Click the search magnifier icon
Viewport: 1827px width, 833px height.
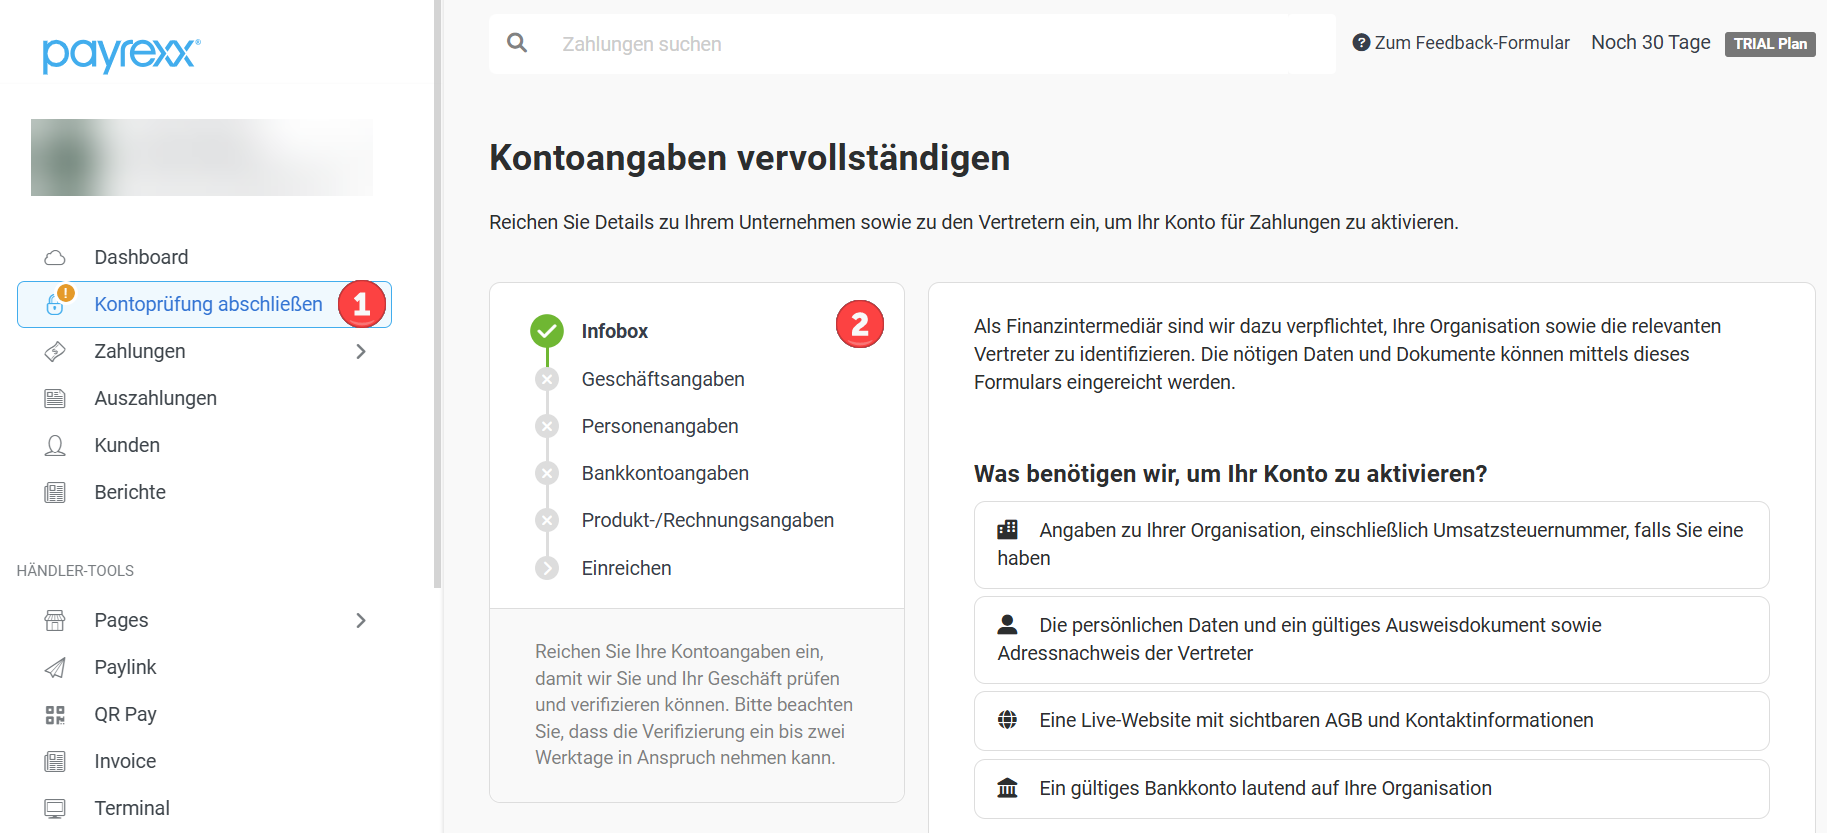click(517, 43)
